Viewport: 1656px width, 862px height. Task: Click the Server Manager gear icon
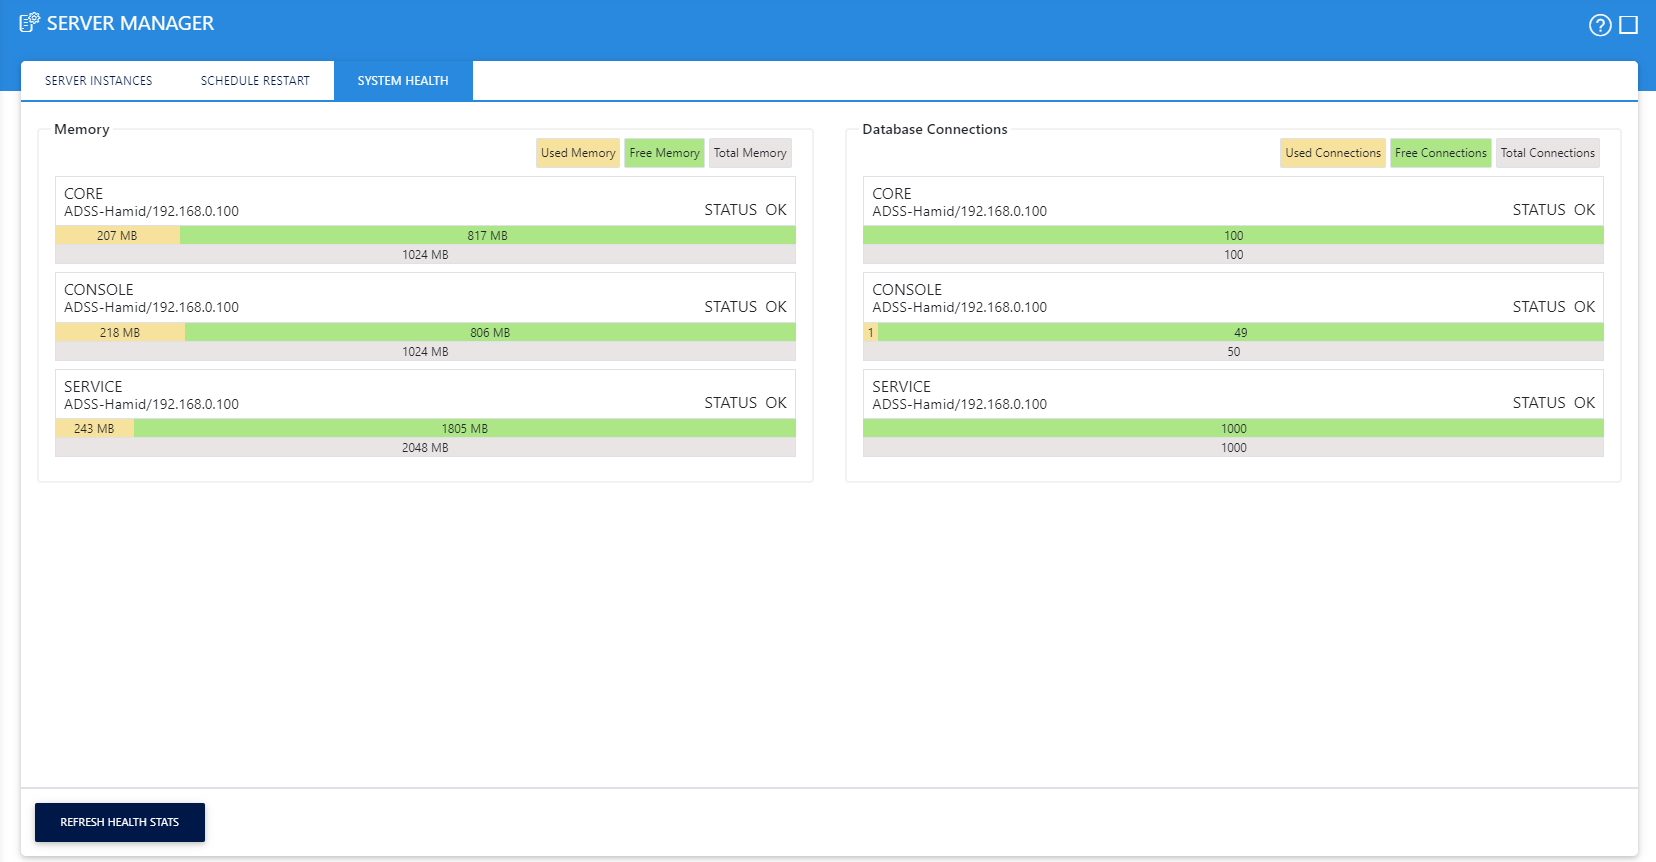[x=30, y=23]
